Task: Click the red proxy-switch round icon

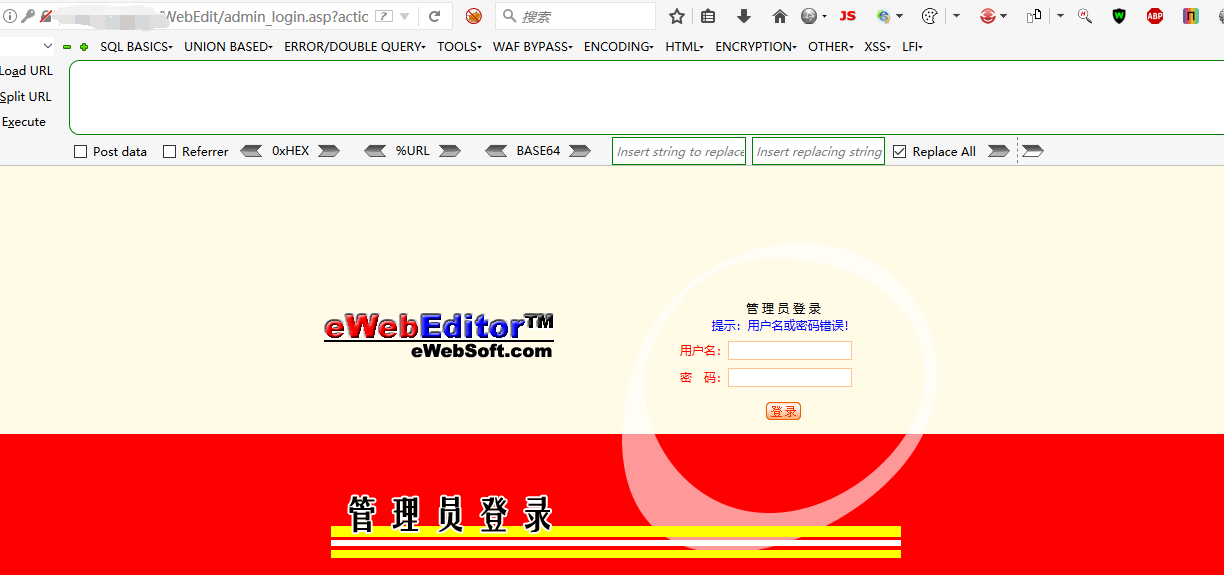Action: (988, 16)
